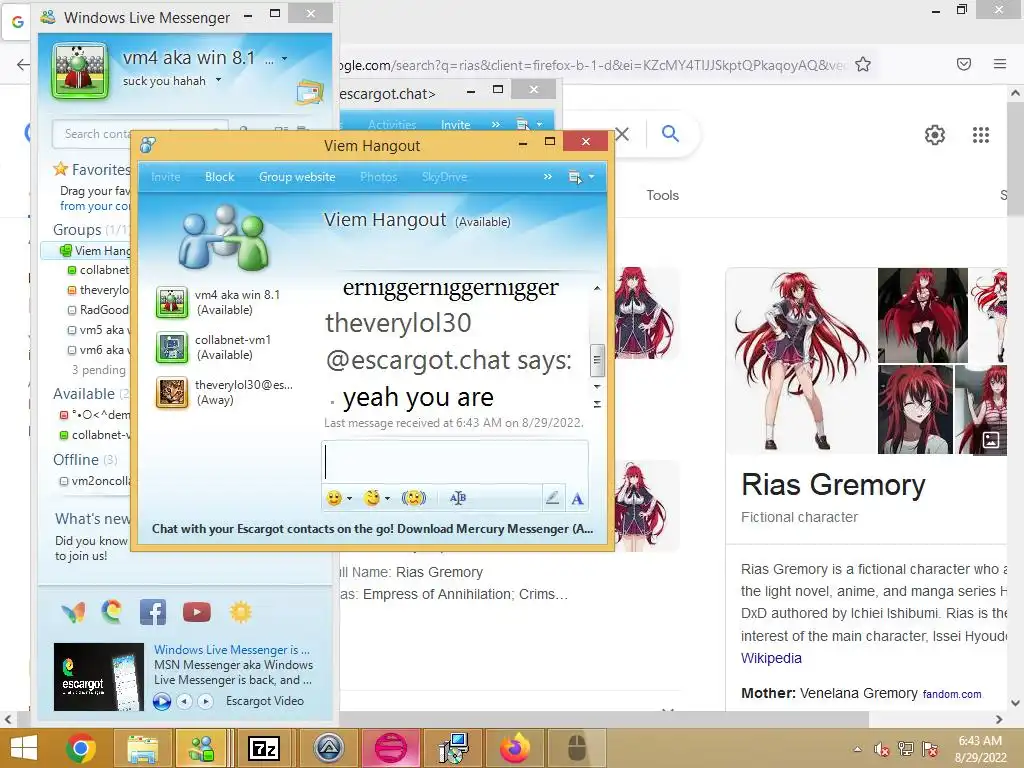Open the winks dropdown arrow
Image resolution: width=1024 pixels, height=768 pixels.
pos(387,499)
